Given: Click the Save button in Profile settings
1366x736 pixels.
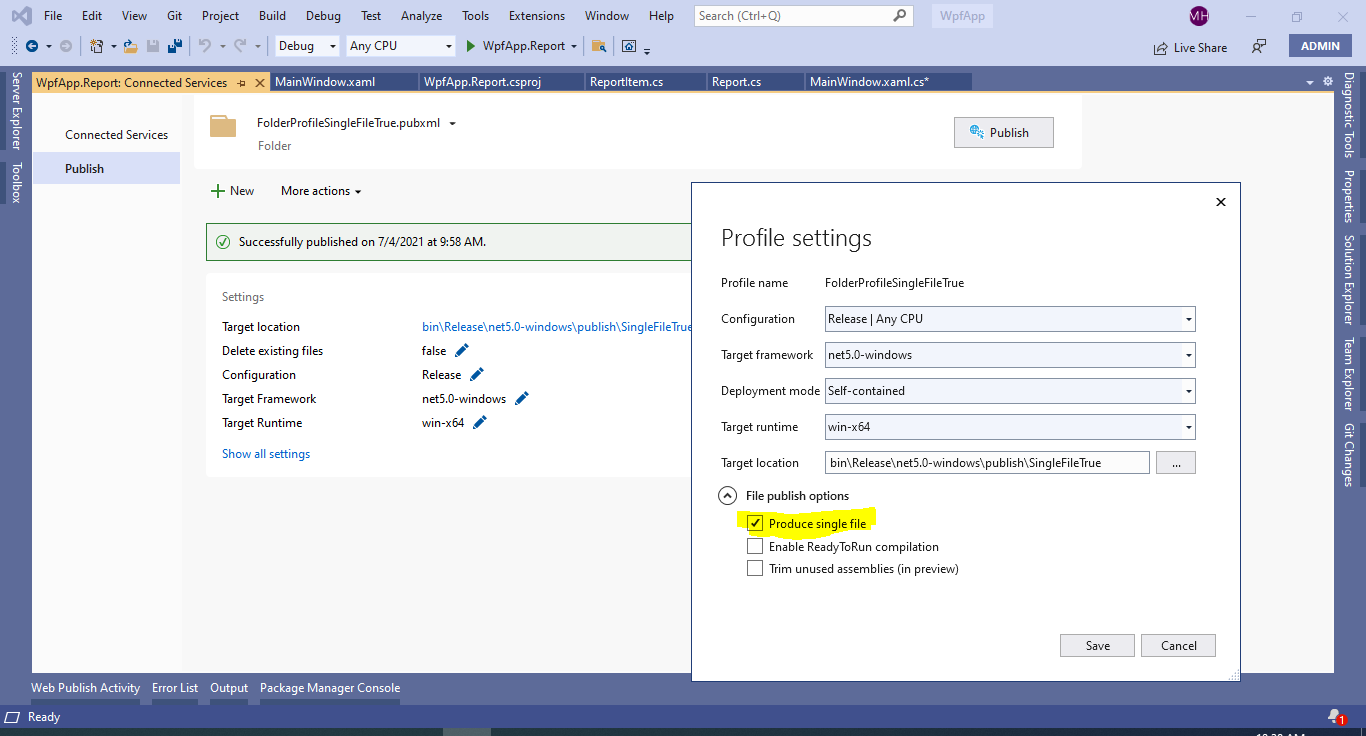Looking at the screenshot, I should point(1097,645).
